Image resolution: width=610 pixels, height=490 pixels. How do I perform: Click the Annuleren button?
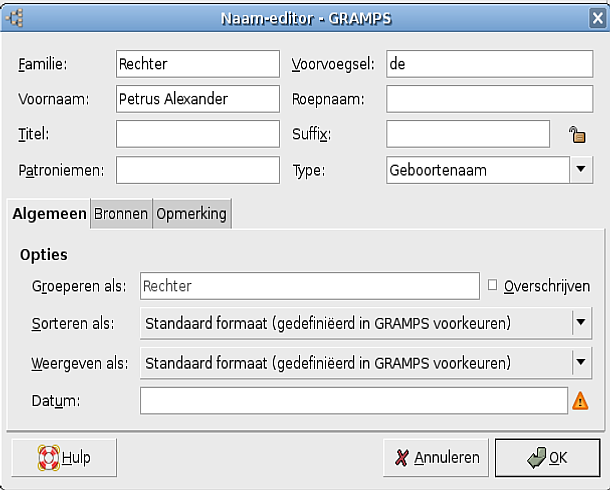coord(436,457)
